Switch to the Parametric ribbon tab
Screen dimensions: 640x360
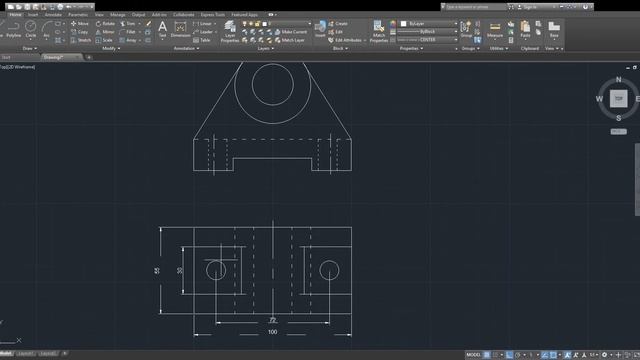click(x=78, y=15)
